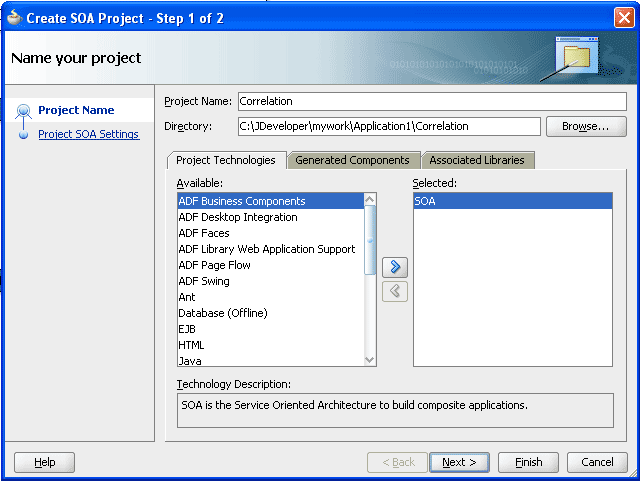Click scroll up arrow of Available list
This screenshot has height=481, width=640.
370,199
